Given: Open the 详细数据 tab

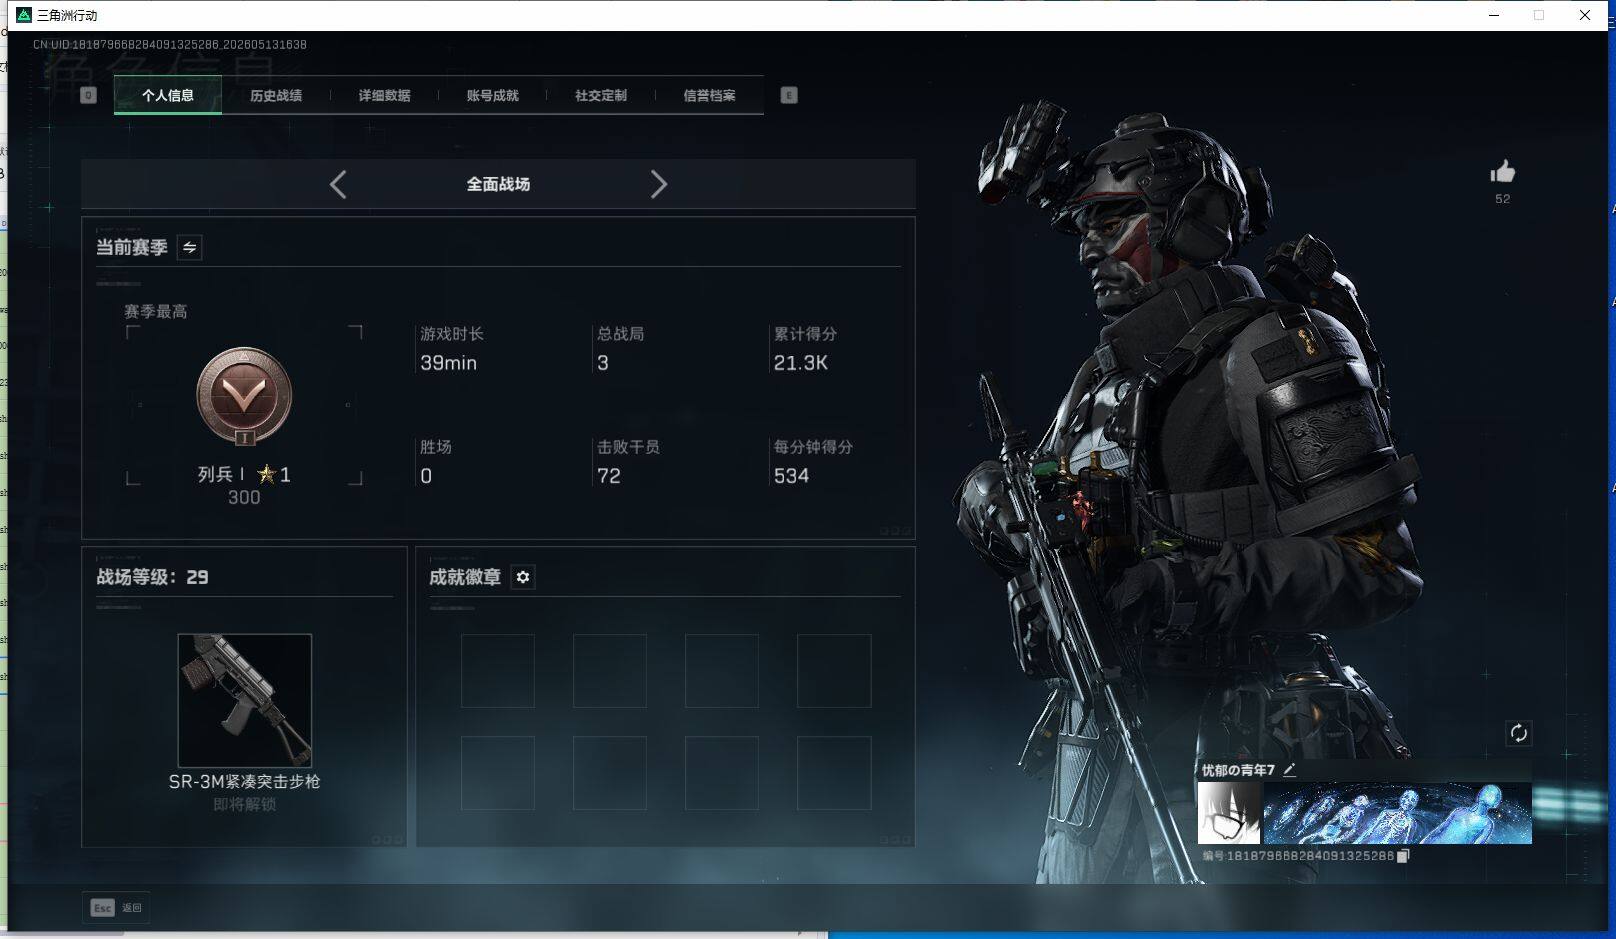Looking at the screenshot, I should (x=384, y=95).
